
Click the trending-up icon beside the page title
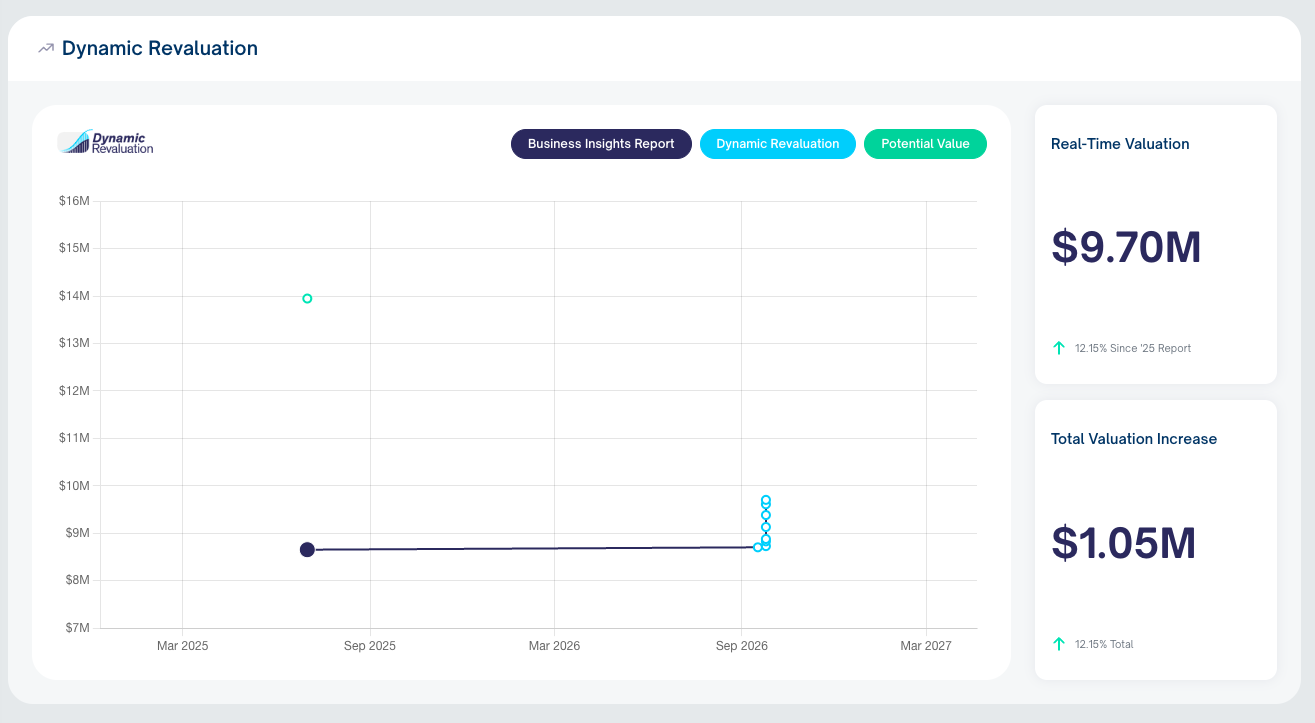46,48
